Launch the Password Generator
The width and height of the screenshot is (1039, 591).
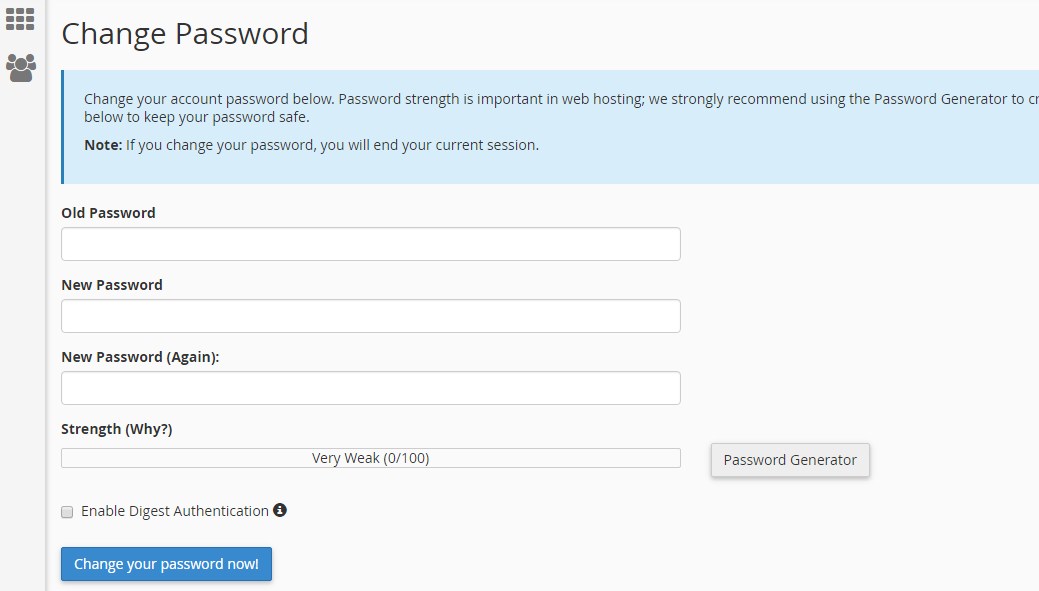pos(790,460)
